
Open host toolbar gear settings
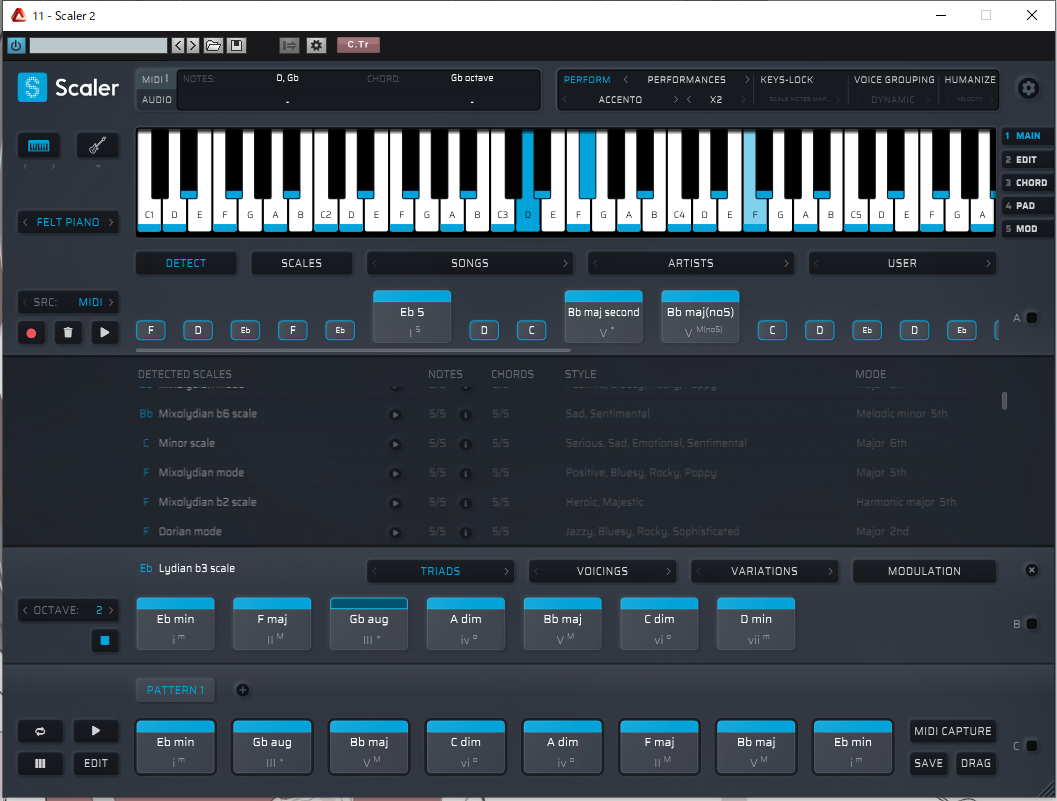pos(317,45)
